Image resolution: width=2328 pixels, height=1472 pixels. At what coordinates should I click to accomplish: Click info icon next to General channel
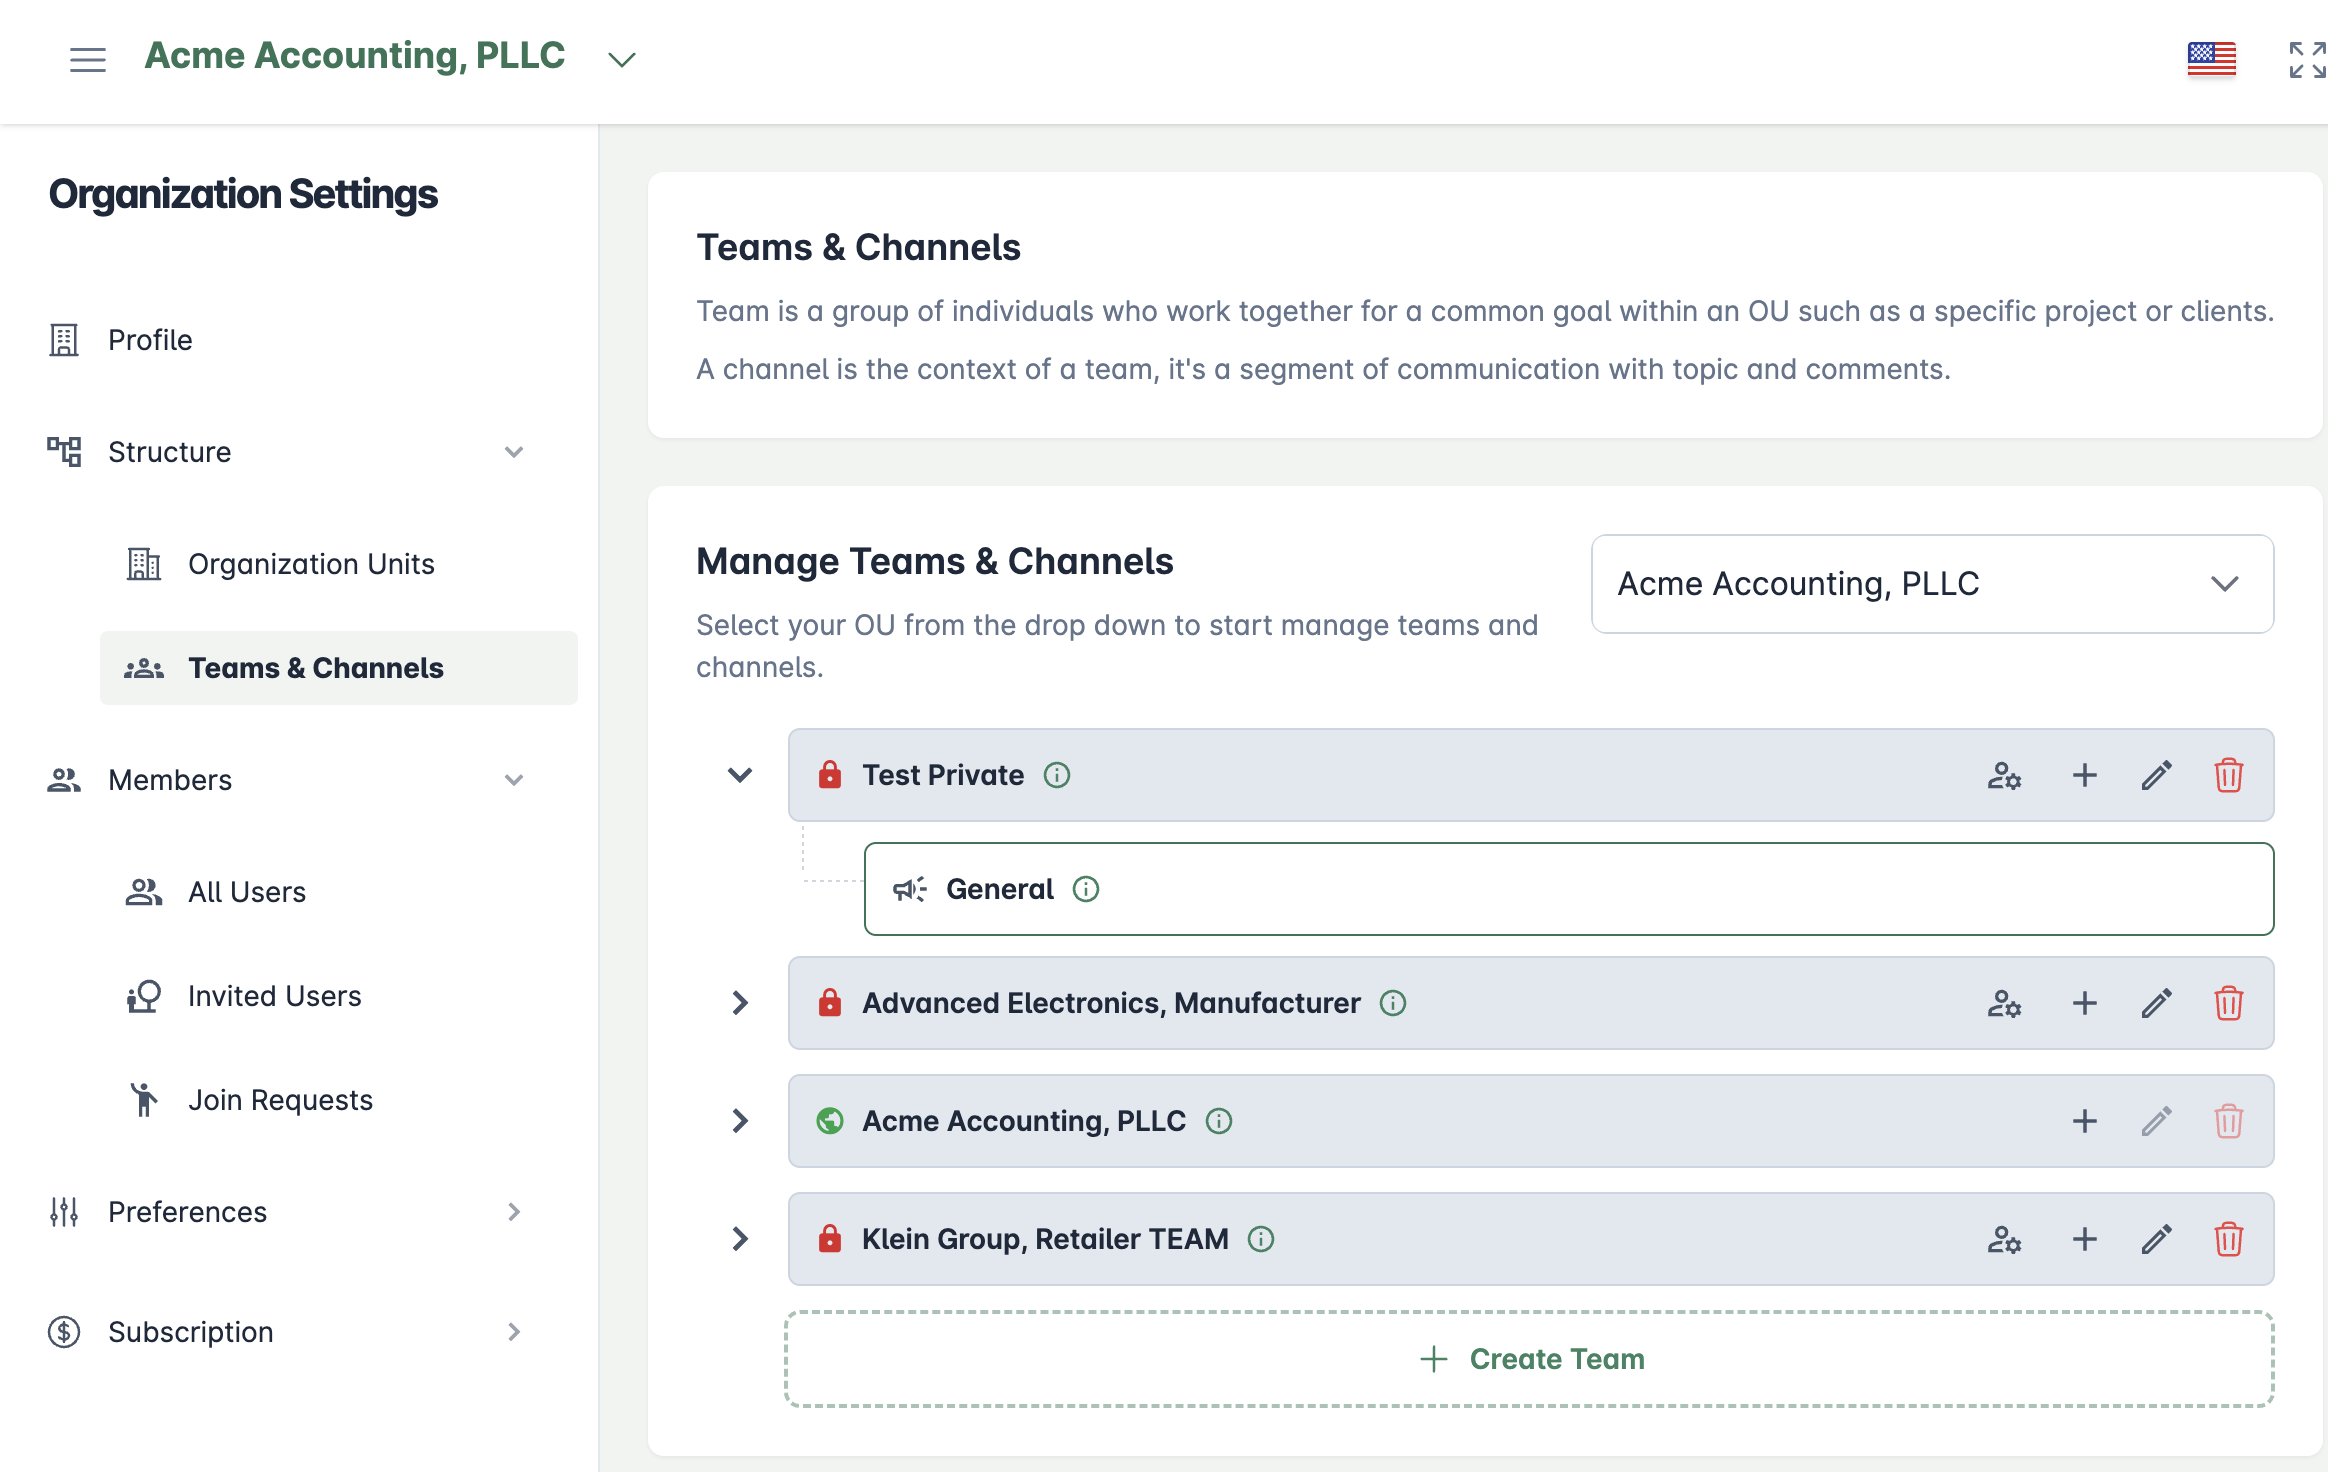pos(1086,889)
